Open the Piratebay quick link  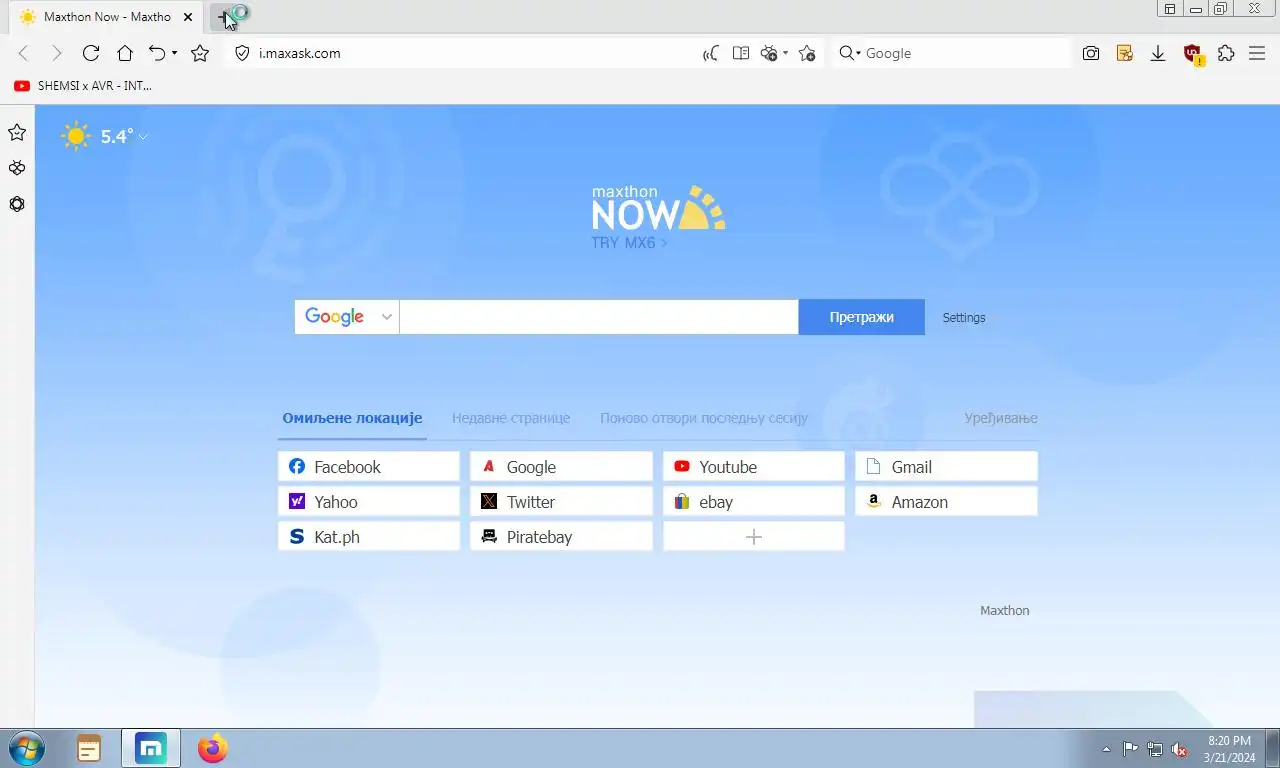tap(561, 536)
